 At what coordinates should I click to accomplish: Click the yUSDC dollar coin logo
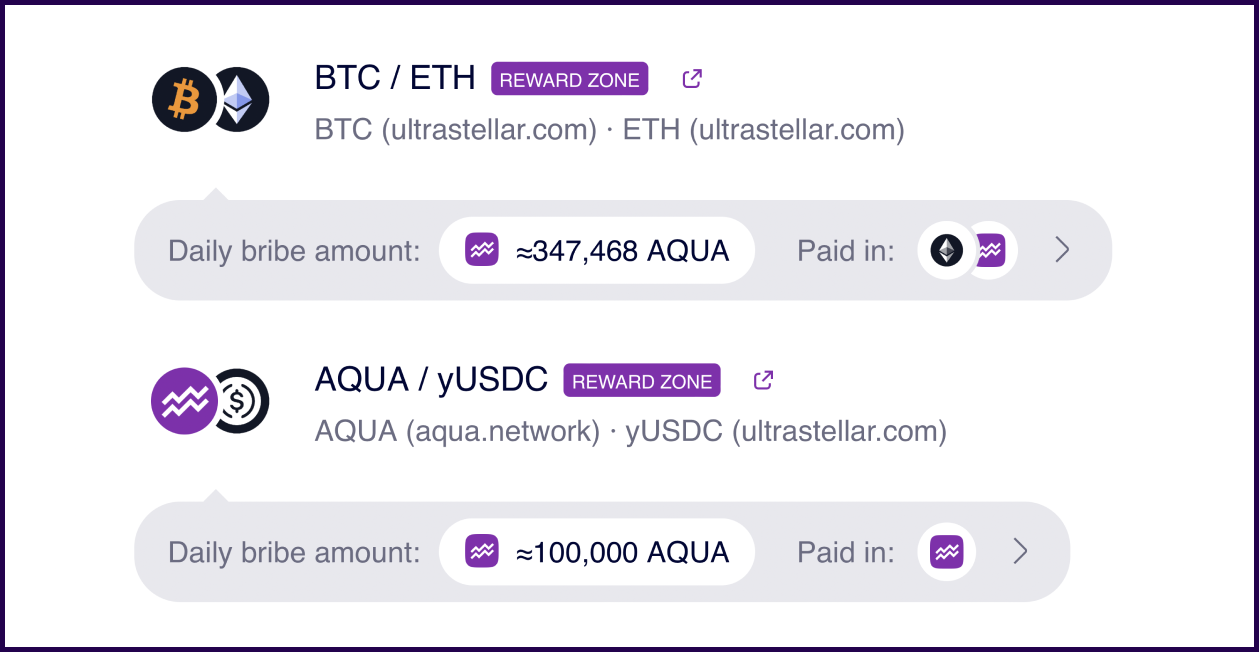pyautogui.click(x=241, y=401)
